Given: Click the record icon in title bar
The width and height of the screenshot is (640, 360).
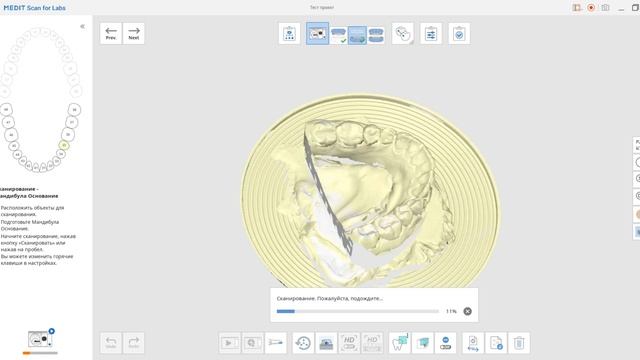Looking at the screenshot, I should [x=591, y=8].
